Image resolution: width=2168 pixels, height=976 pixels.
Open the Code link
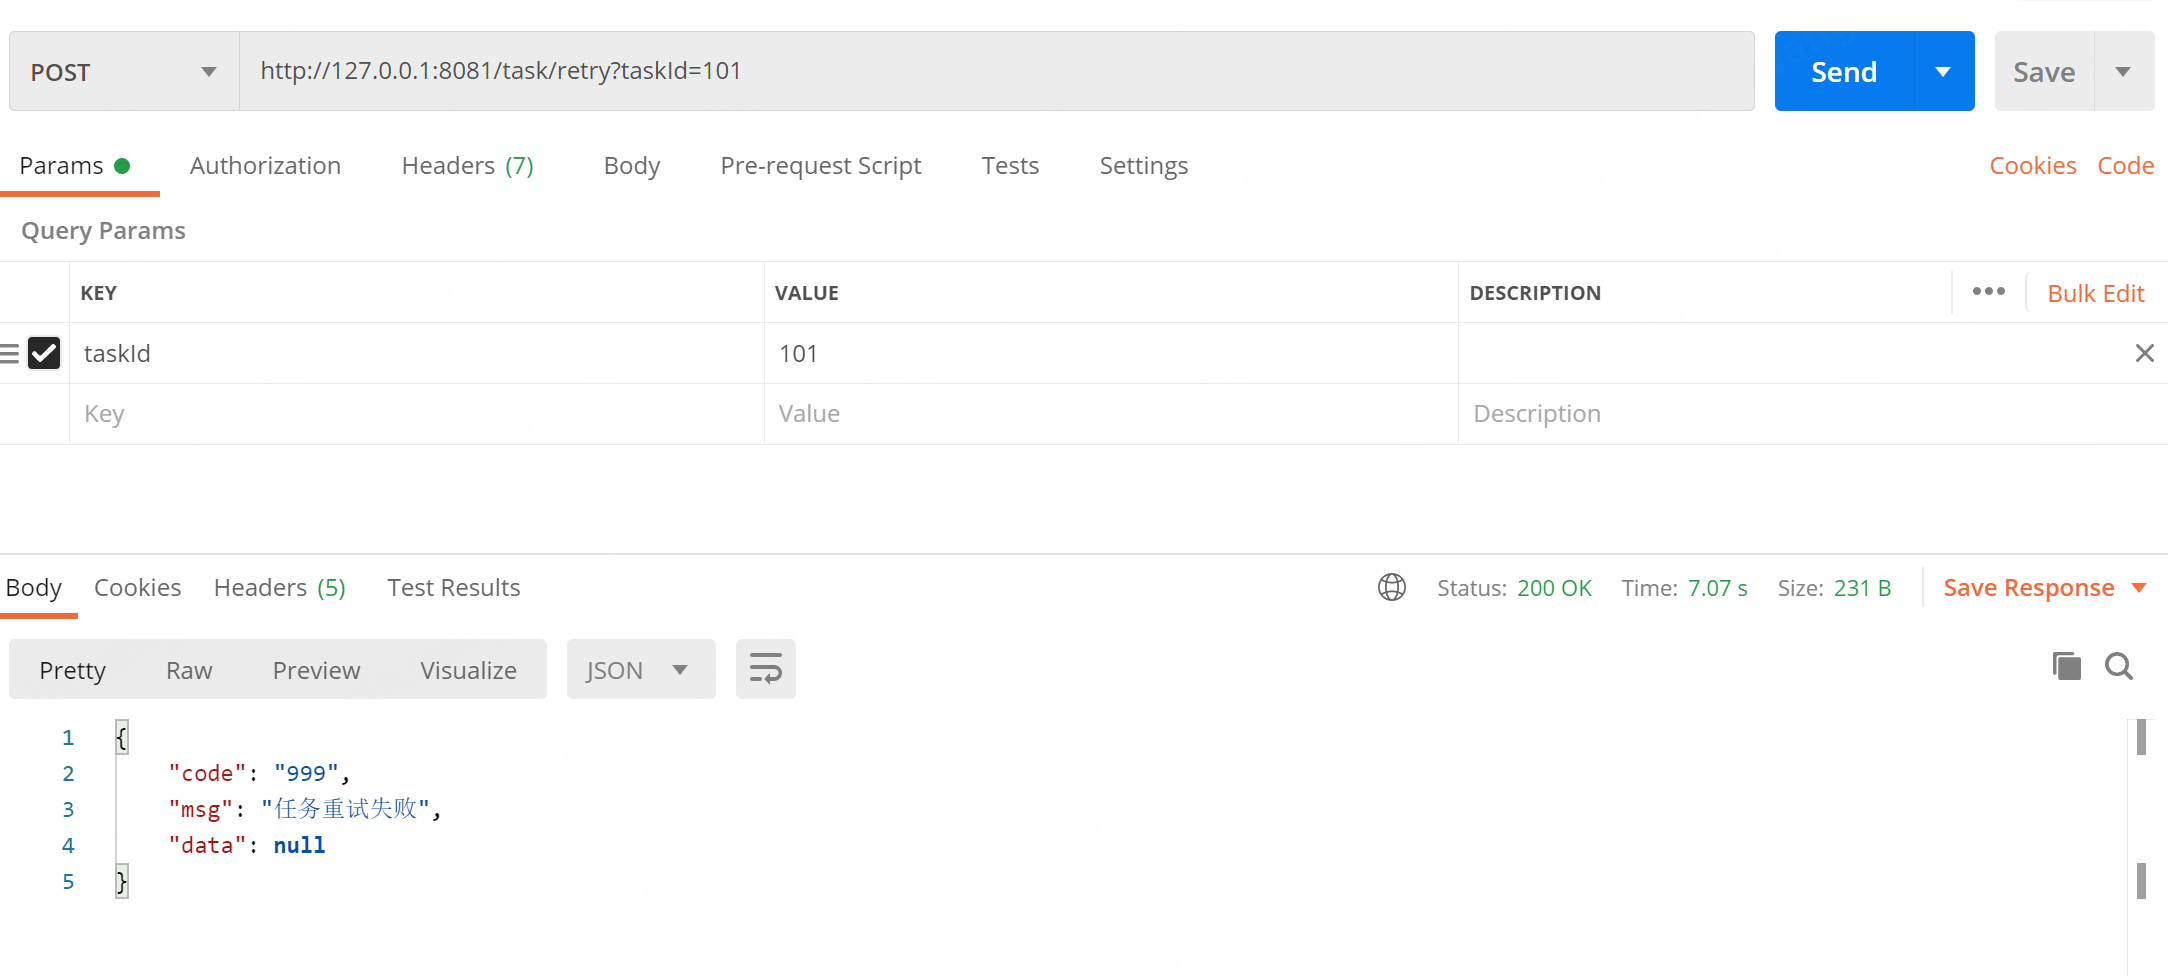click(x=2126, y=166)
